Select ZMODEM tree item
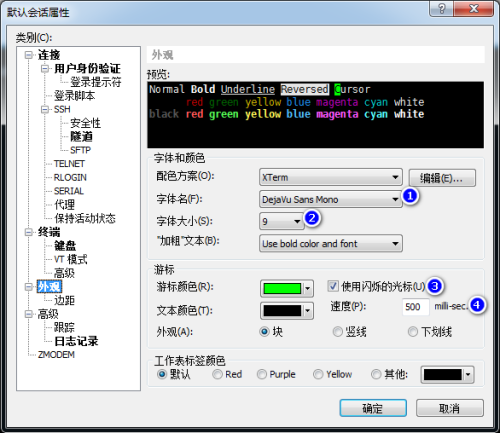Image resolution: width=500 pixels, height=433 pixels. [56, 355]
